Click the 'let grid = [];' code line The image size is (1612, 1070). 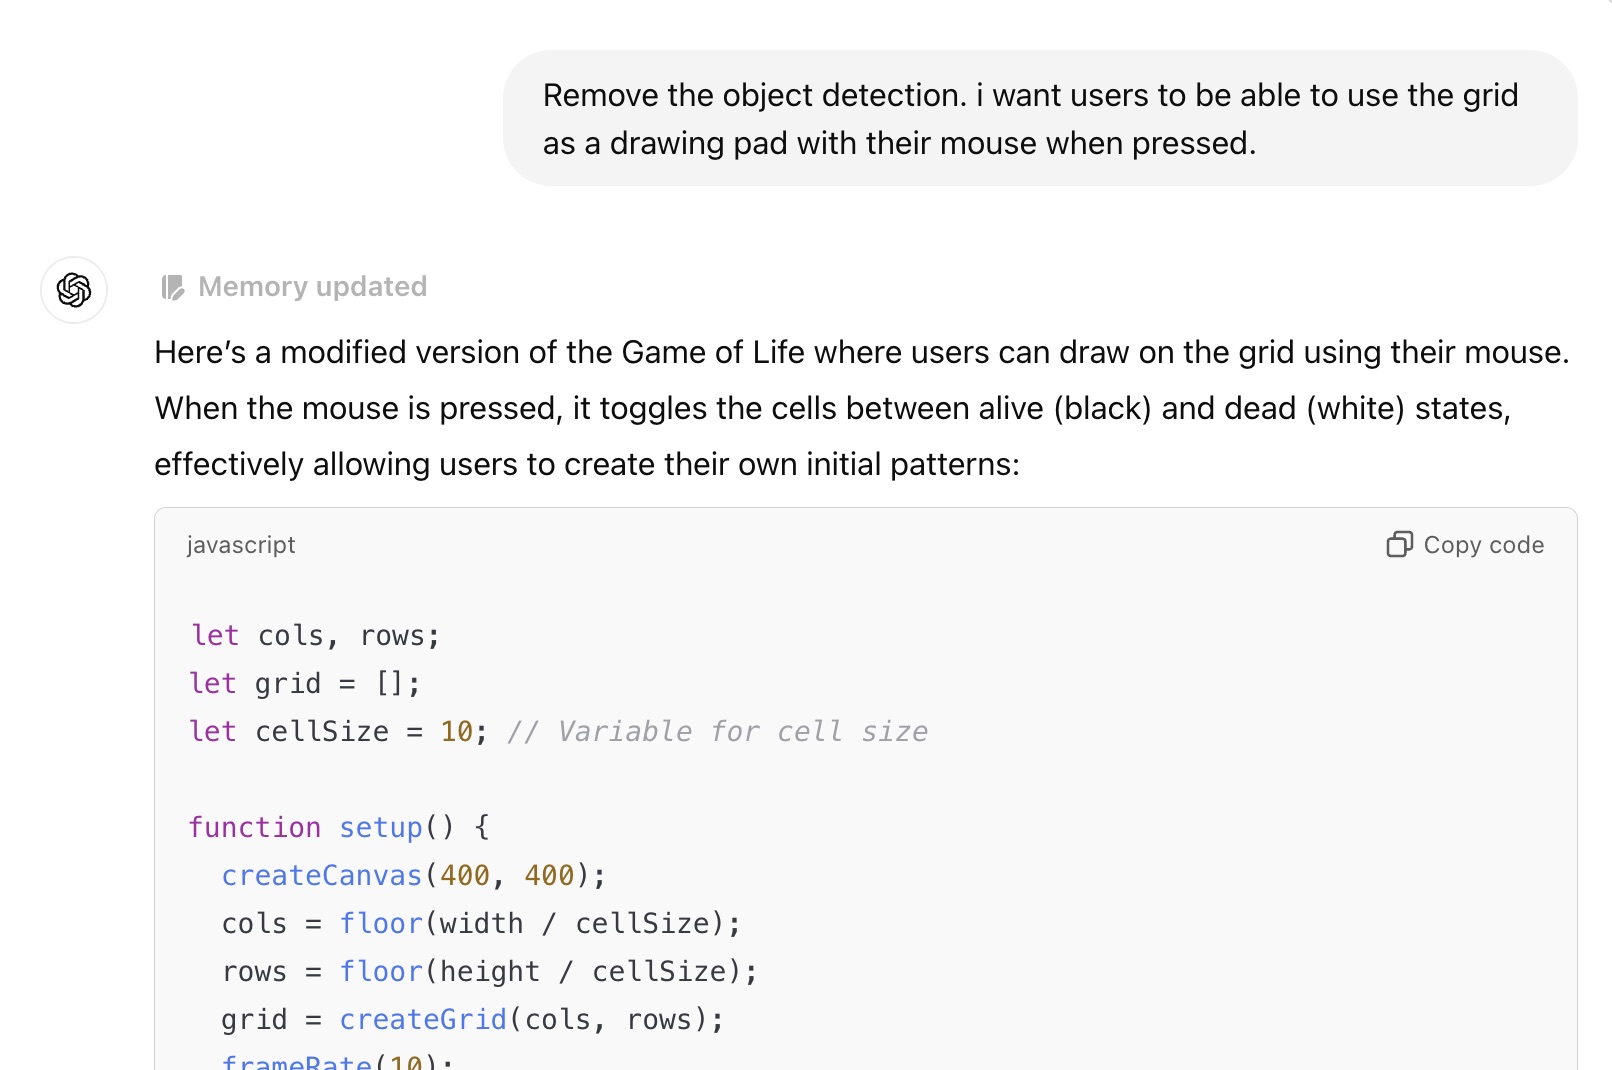click(305, 684)
